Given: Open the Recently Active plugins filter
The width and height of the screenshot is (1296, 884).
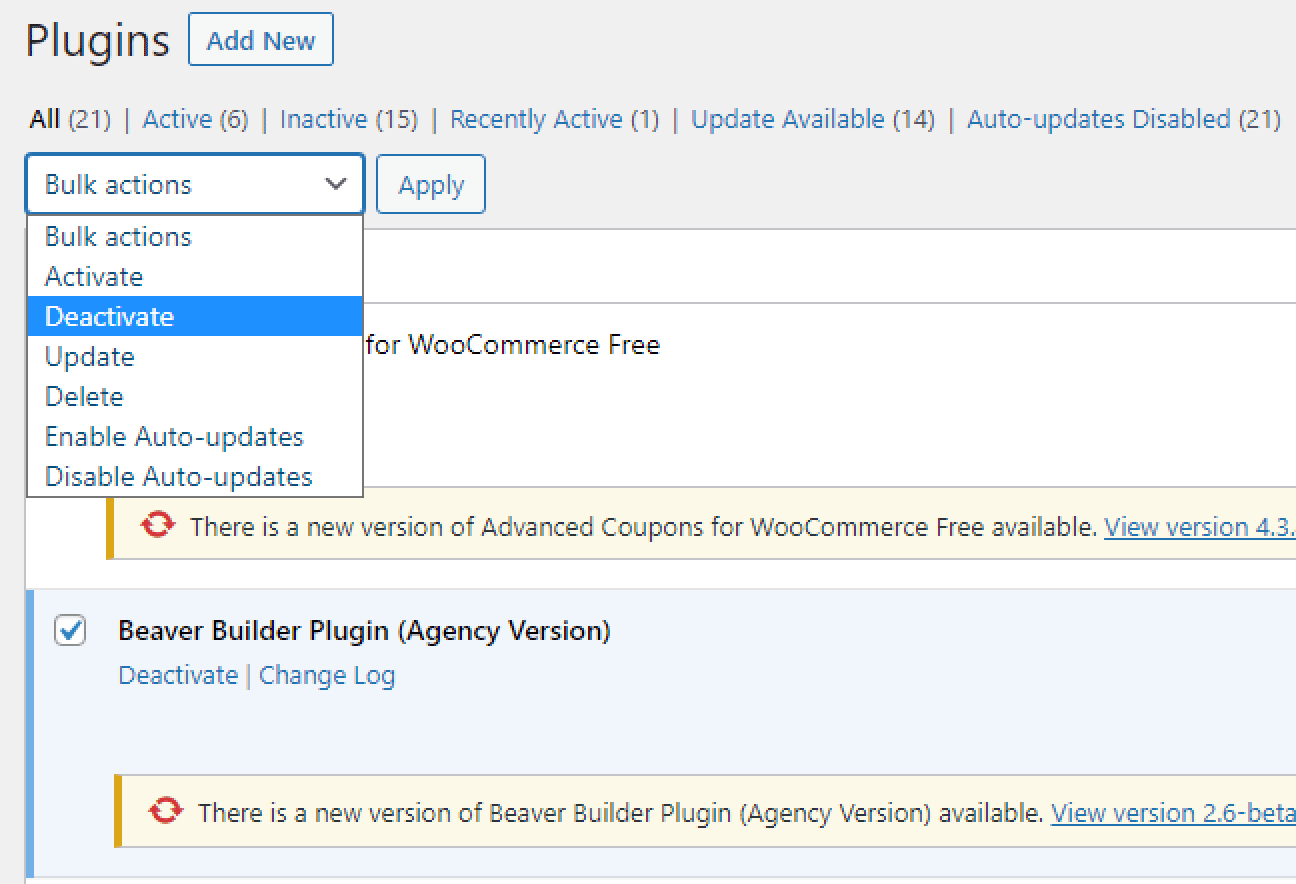Looking at the screenshot, I should coord(547,119).
